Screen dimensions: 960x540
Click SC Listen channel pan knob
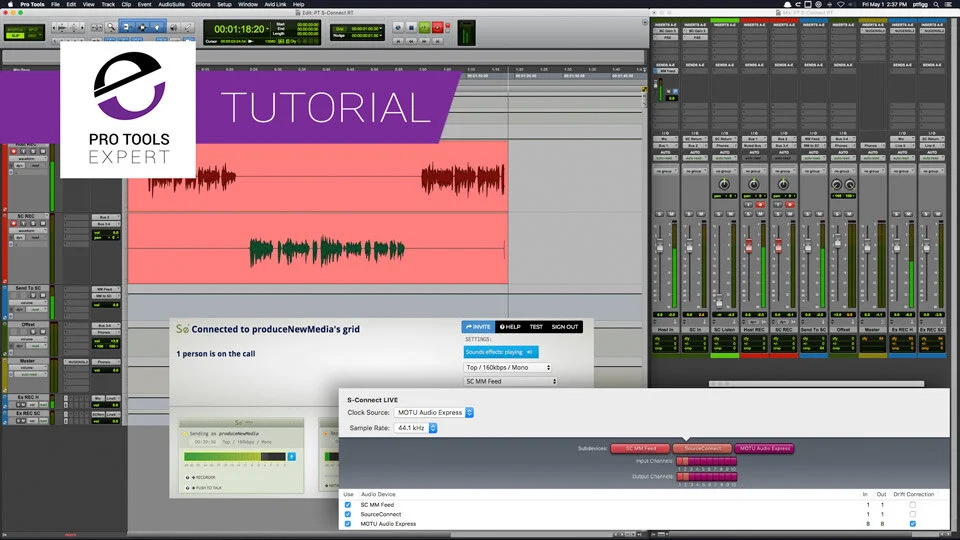tap(724, 184)
